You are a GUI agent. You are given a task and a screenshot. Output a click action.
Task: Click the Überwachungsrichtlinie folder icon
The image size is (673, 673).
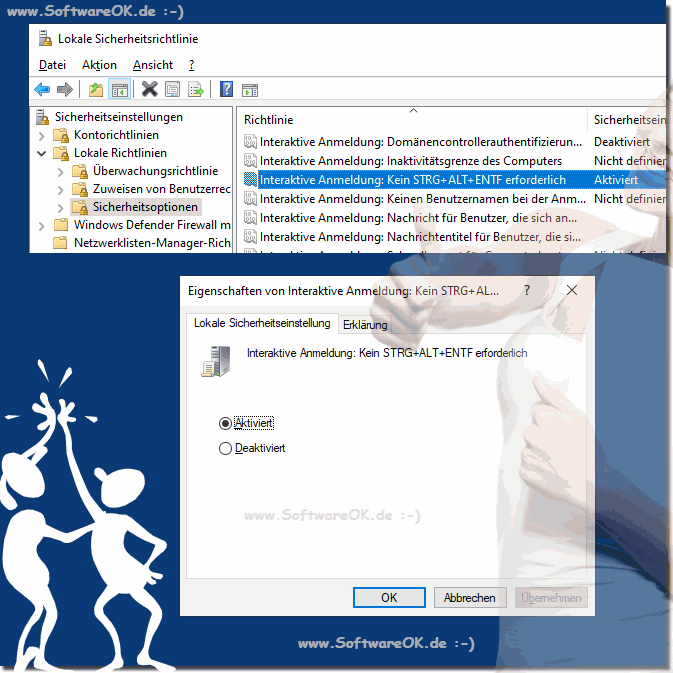click(80, 171)
